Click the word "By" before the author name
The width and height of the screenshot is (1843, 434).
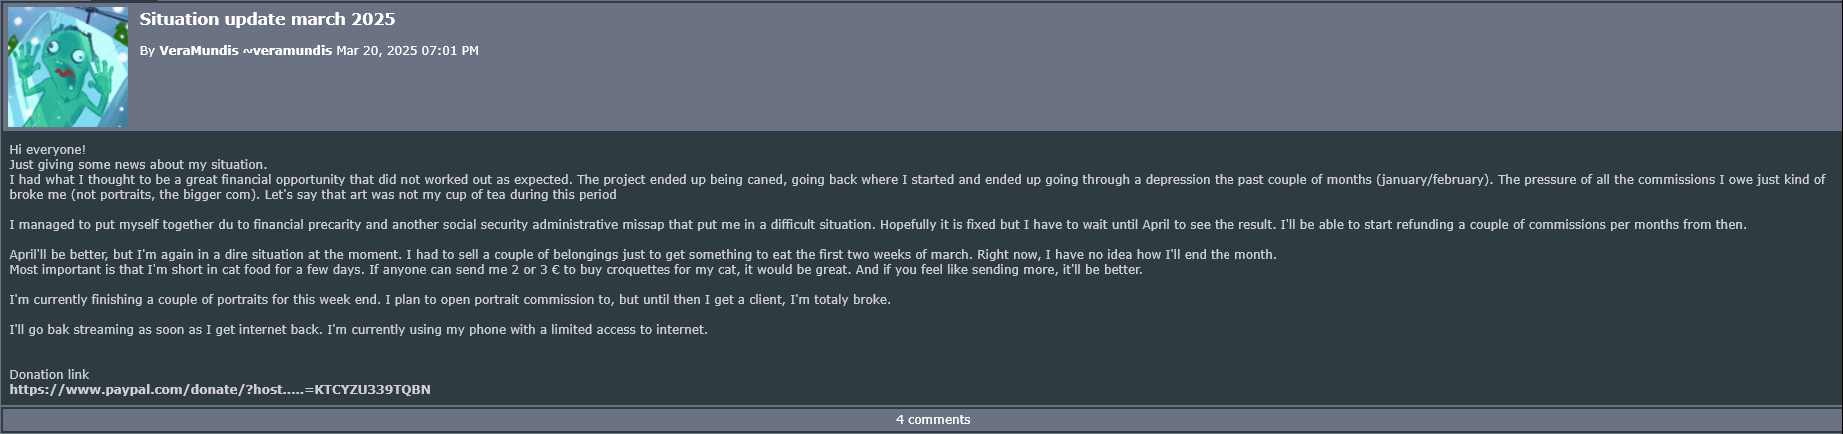coord(147,50)
